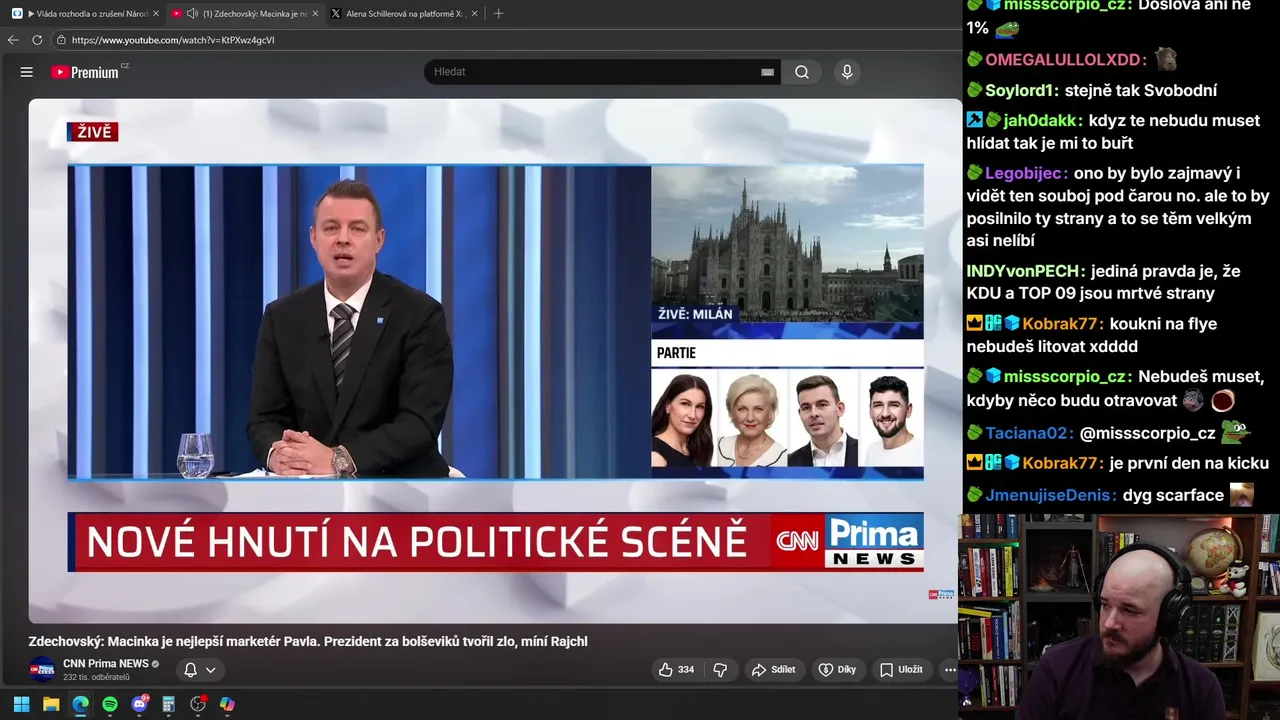Click the video title 'Zdechovský: Macinka je nejlepší marketér'
The width and height of the screenshot is (1280, 720).
click(x=308, y=641)
